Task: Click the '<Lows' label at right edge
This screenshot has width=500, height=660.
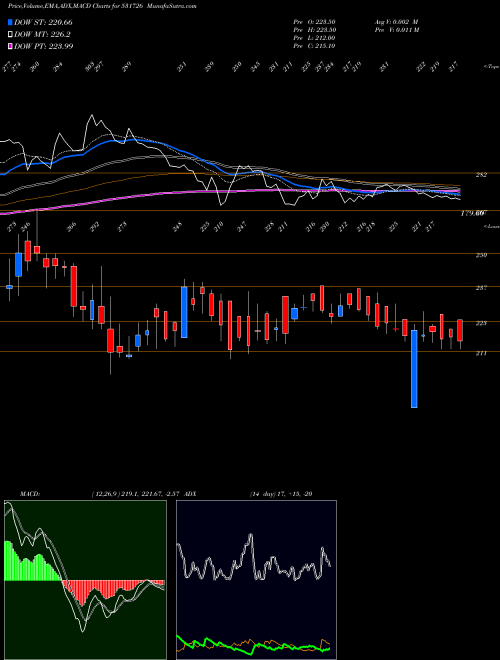Action: coord(491,226)
